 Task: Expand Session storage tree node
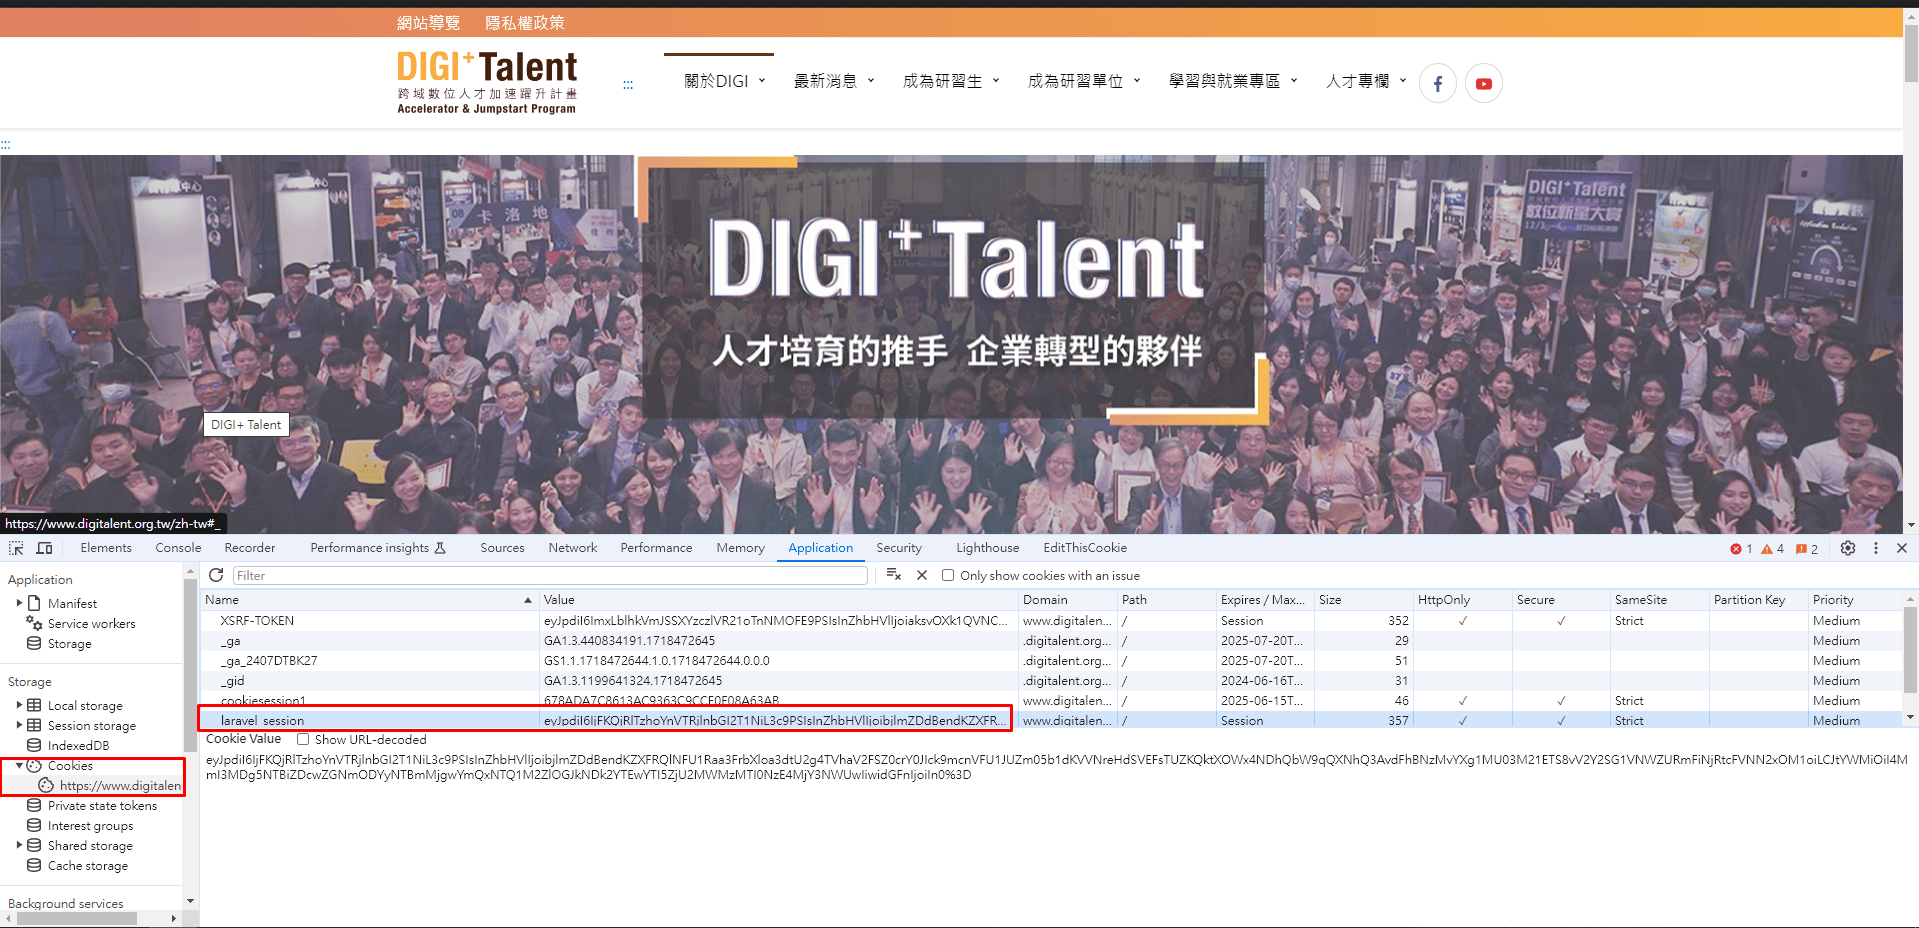point(19,725)
